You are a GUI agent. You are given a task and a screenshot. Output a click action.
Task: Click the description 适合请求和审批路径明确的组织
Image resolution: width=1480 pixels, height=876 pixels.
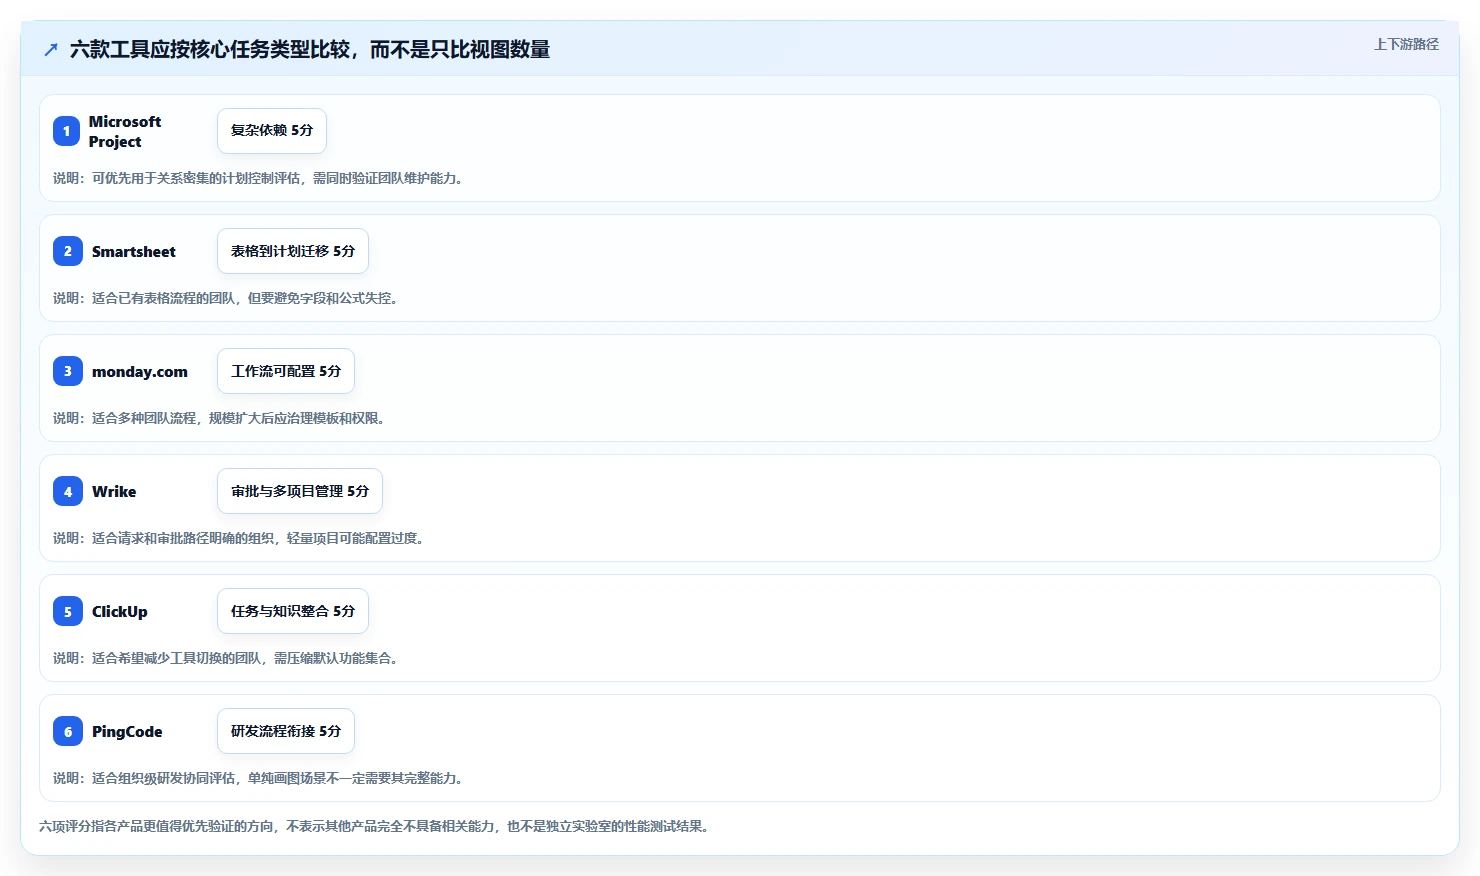[183, 538]
